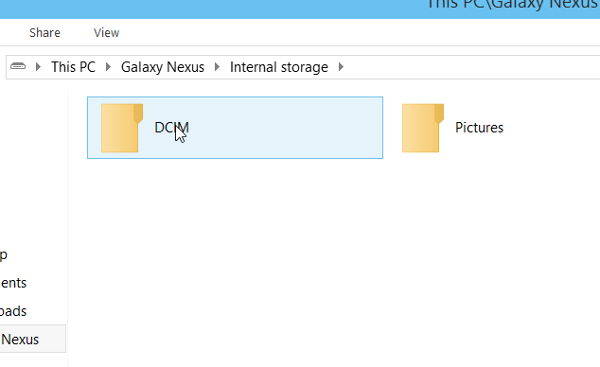Click the Pictures folder name label
Screen dimensions: 600x367
coord(479,127)
